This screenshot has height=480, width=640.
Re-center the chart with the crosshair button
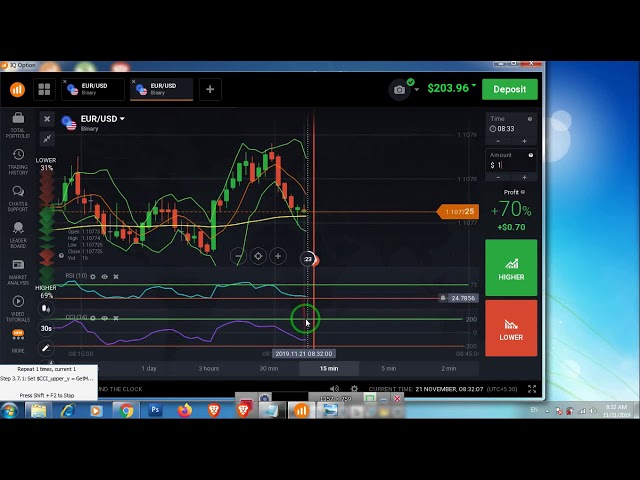pos(258,256)
